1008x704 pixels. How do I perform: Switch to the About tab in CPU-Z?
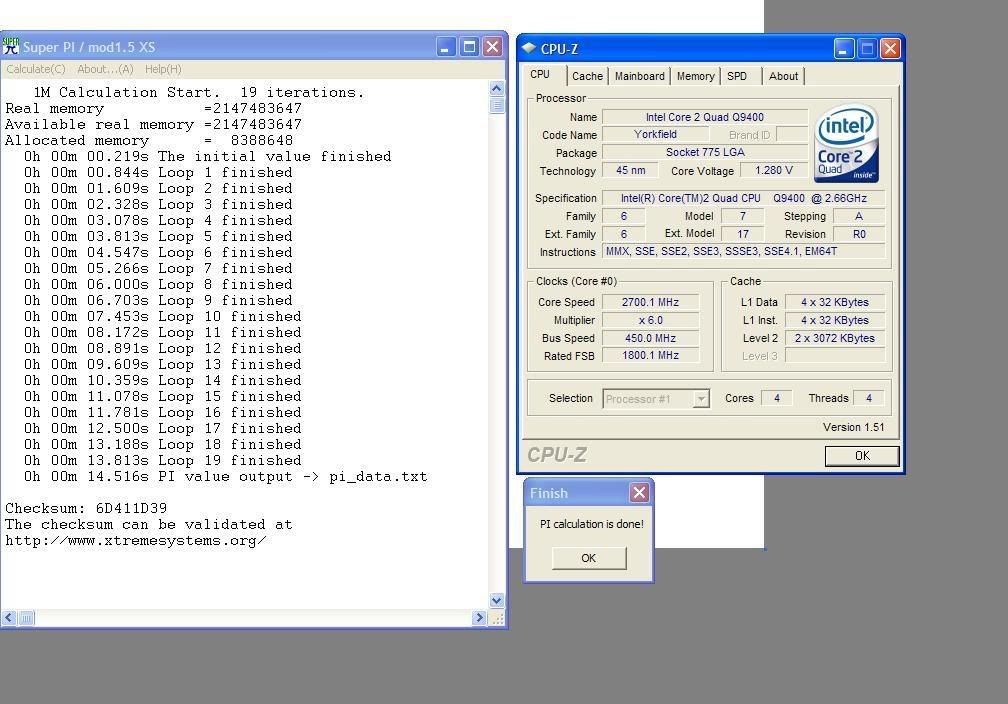pyautogui.click(x=784, y=77)
